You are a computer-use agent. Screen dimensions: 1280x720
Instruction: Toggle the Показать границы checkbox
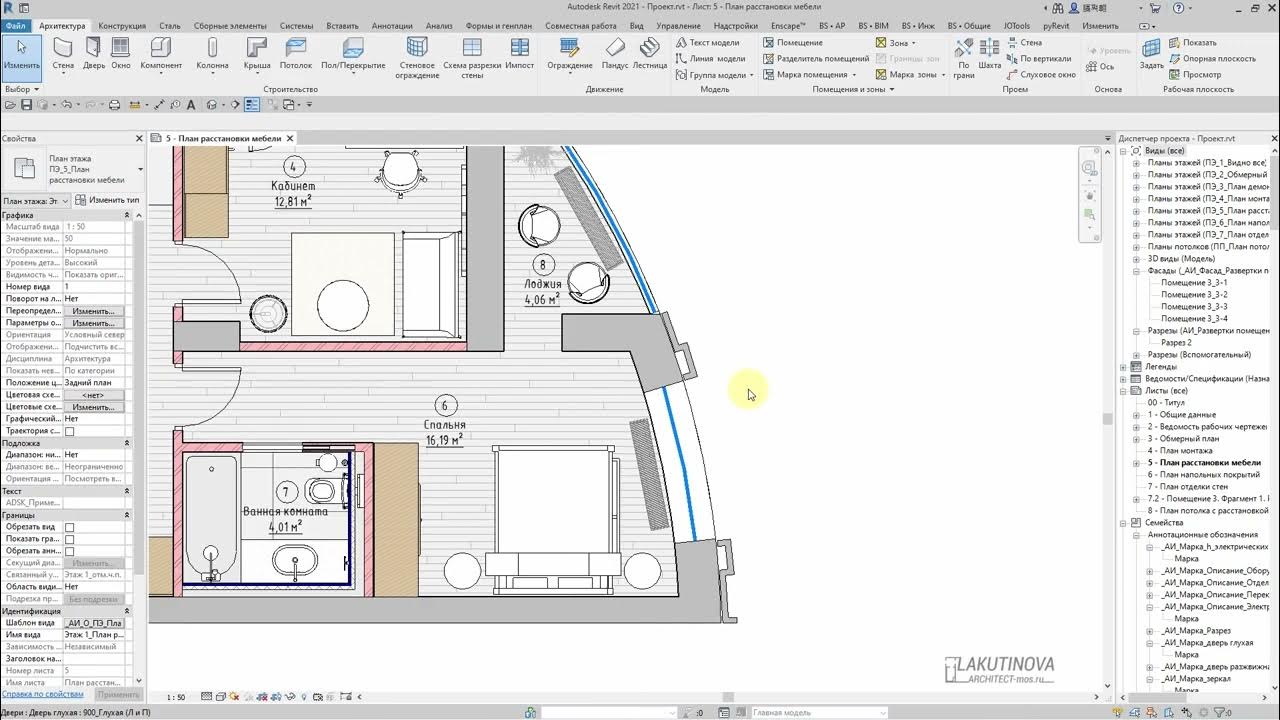click(x=69, y=539)
